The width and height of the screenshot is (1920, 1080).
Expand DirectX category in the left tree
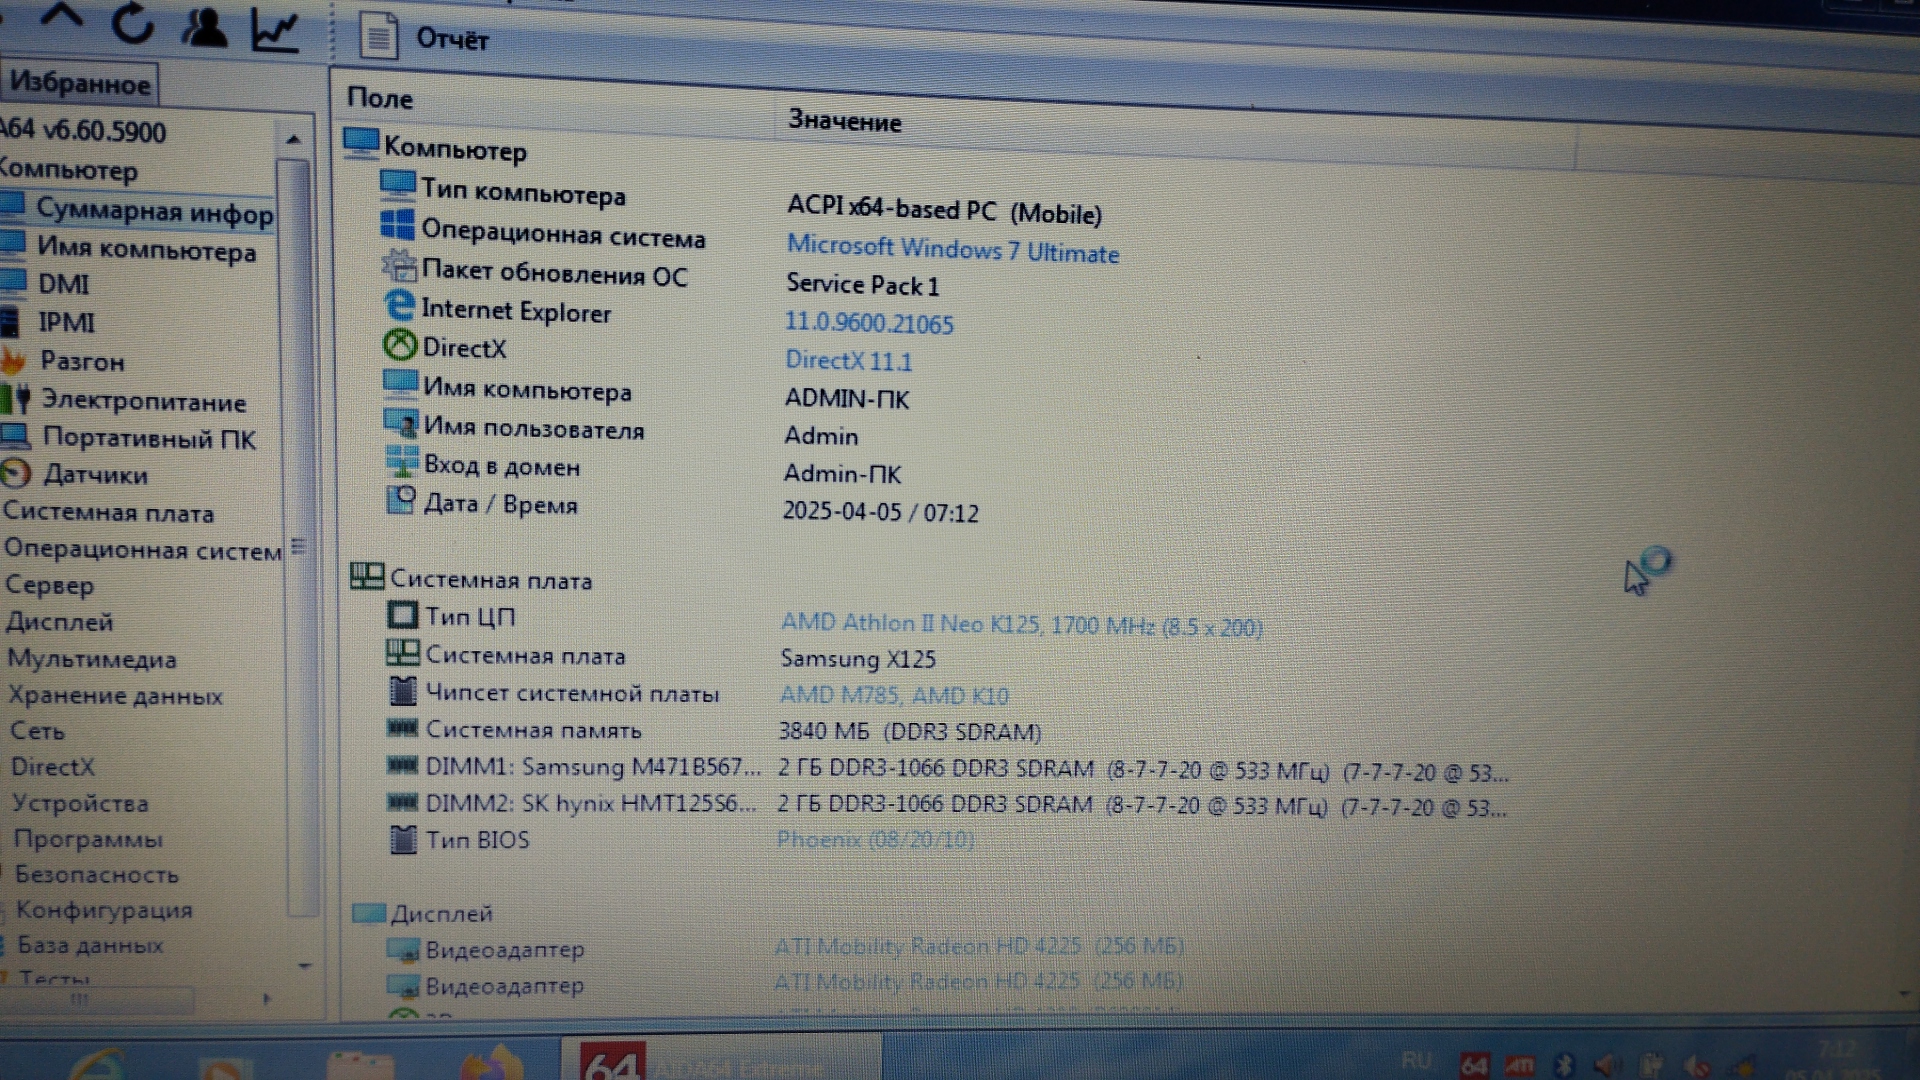pos(52,767)
